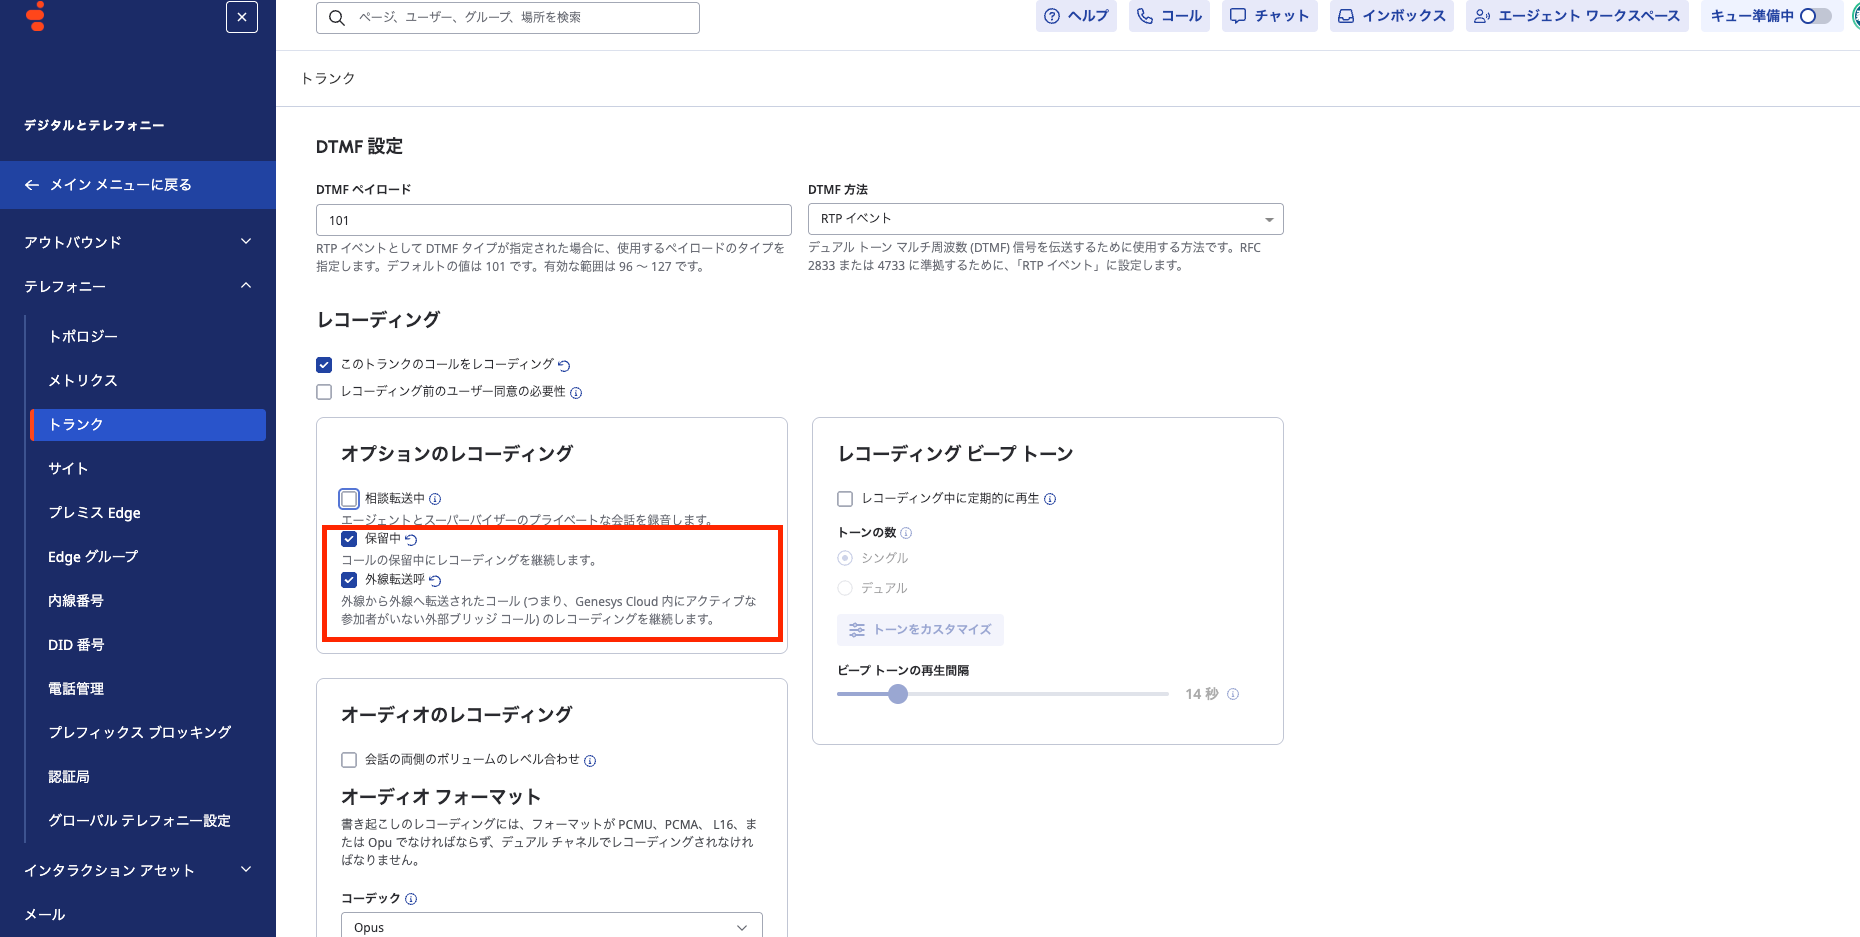This screenshot has width=1860, height=937.
Task: Show info for 会話の両側のボリュームのレベル合わせ
Action: point(590,761)
